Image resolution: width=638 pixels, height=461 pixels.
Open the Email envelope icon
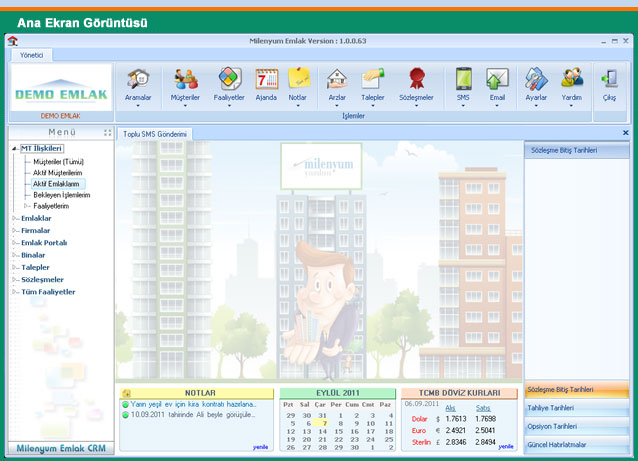(x=497, y=79)
